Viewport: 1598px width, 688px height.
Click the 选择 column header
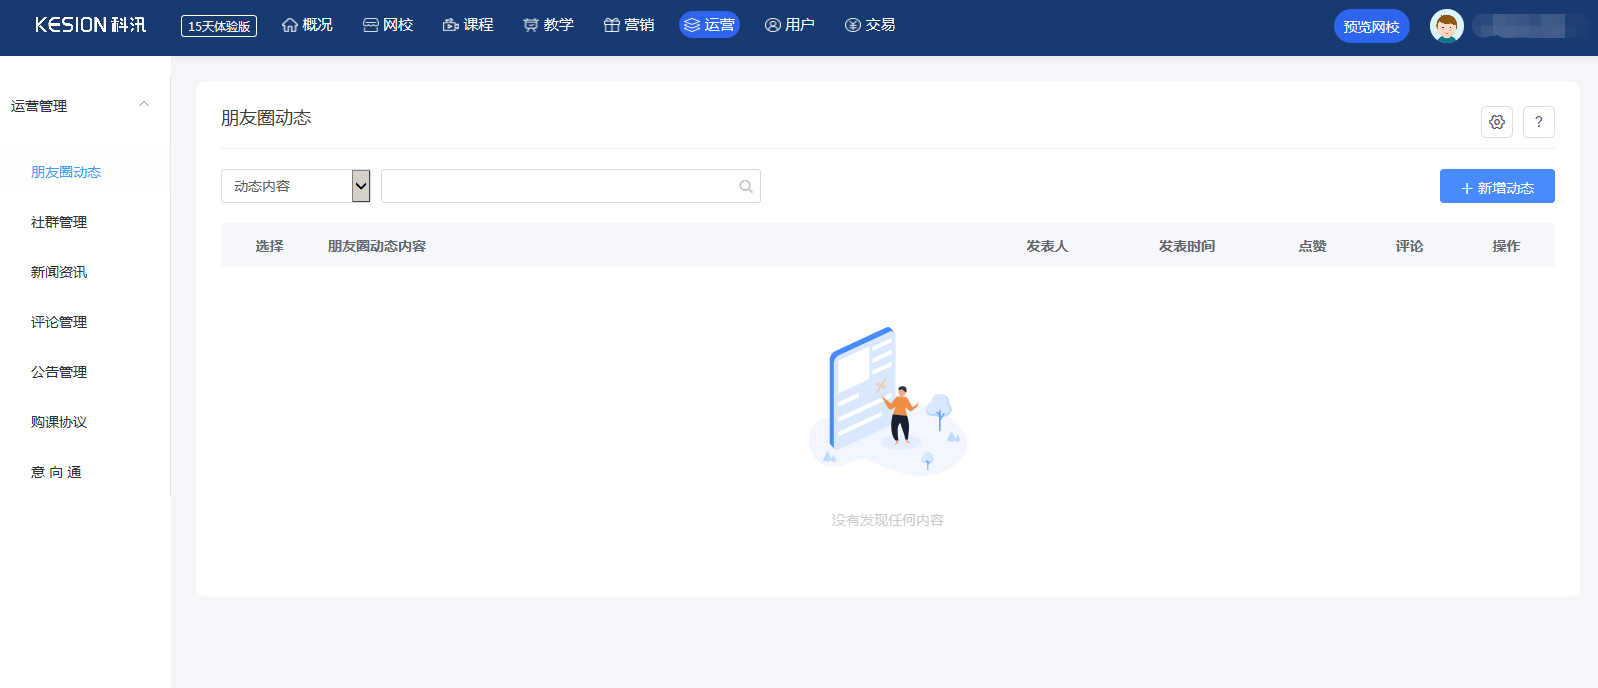[x=269, y=246]
